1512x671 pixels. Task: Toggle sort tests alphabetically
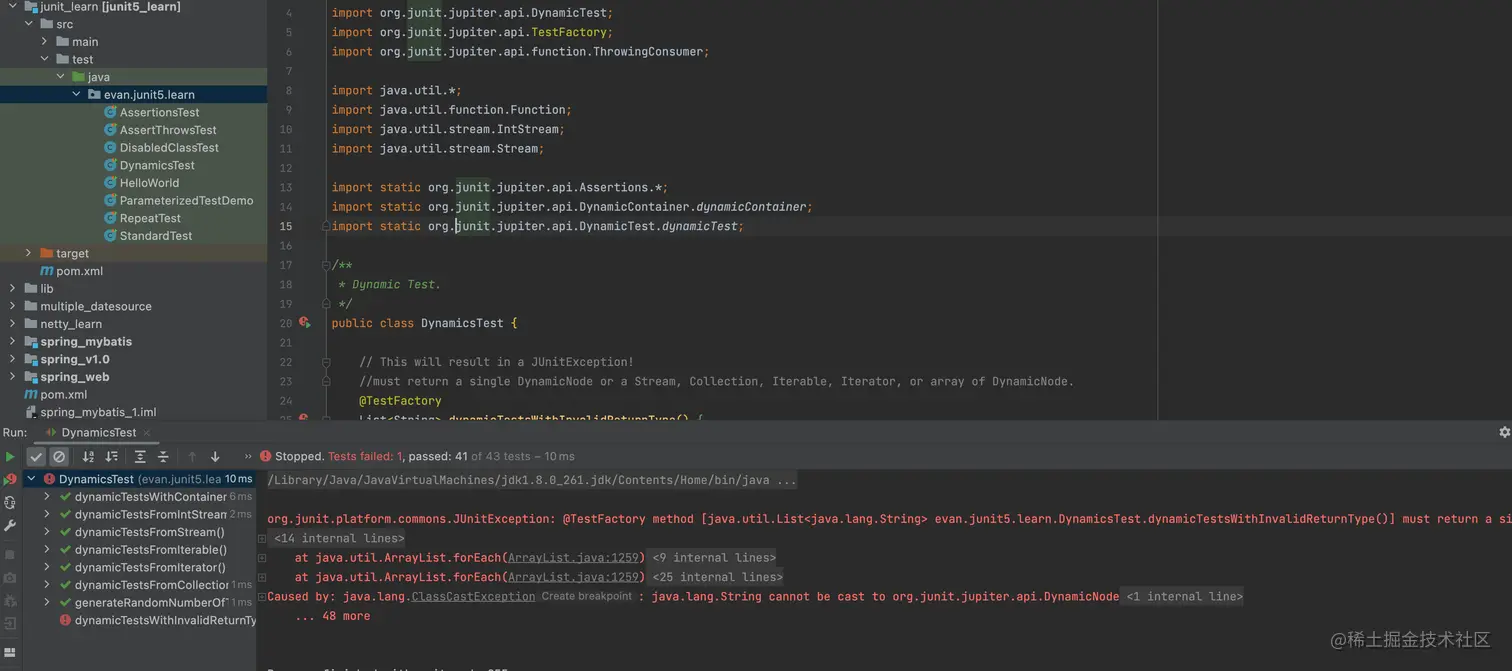point(88,457)
